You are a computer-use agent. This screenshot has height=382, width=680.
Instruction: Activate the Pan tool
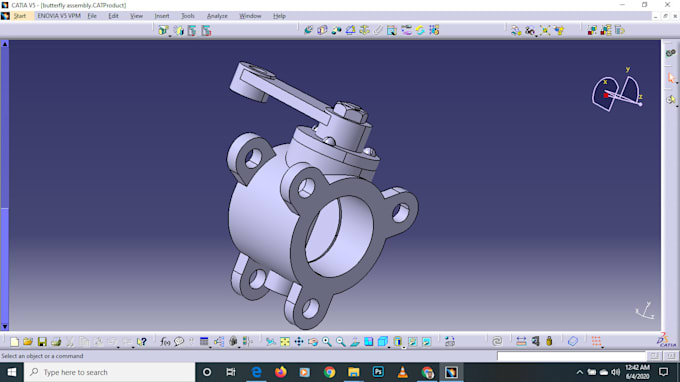pos(299,342)
